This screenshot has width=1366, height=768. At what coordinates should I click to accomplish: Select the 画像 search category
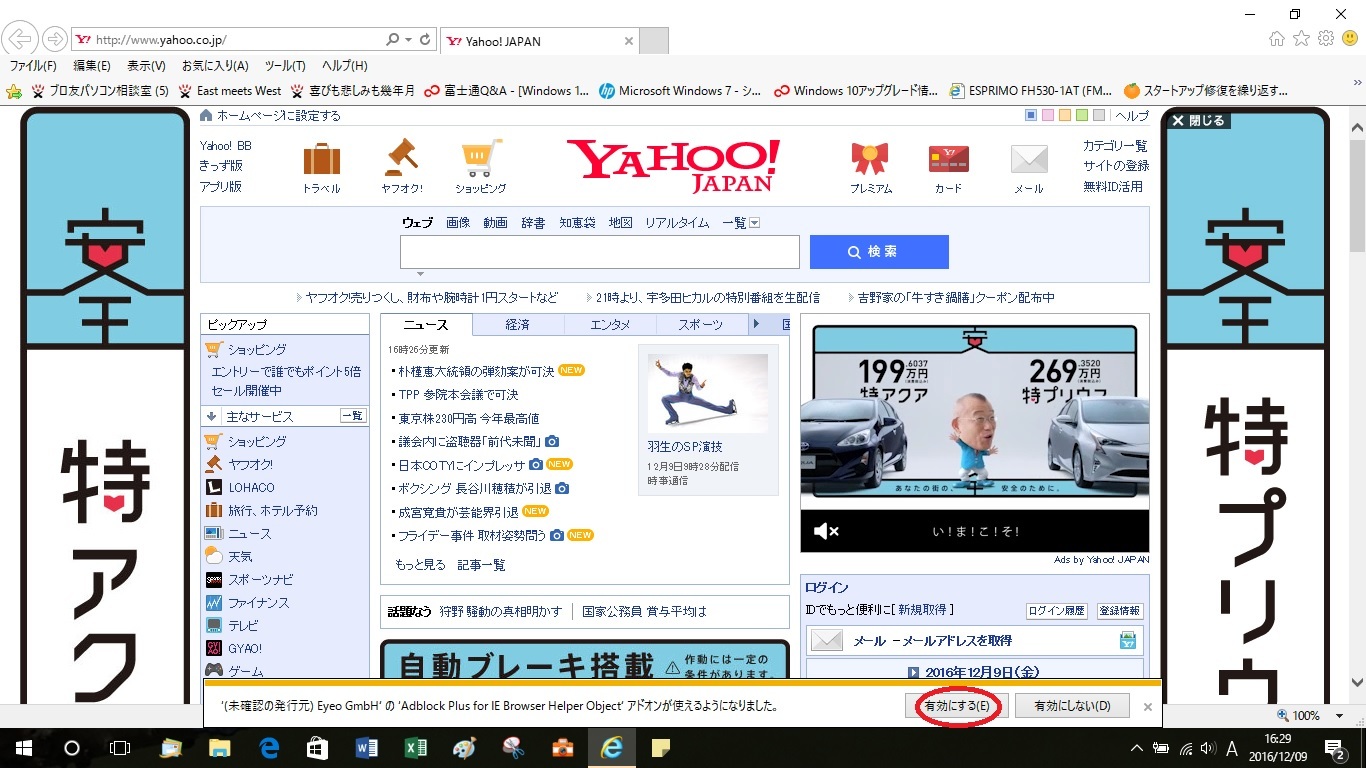(x=458, y=223)
